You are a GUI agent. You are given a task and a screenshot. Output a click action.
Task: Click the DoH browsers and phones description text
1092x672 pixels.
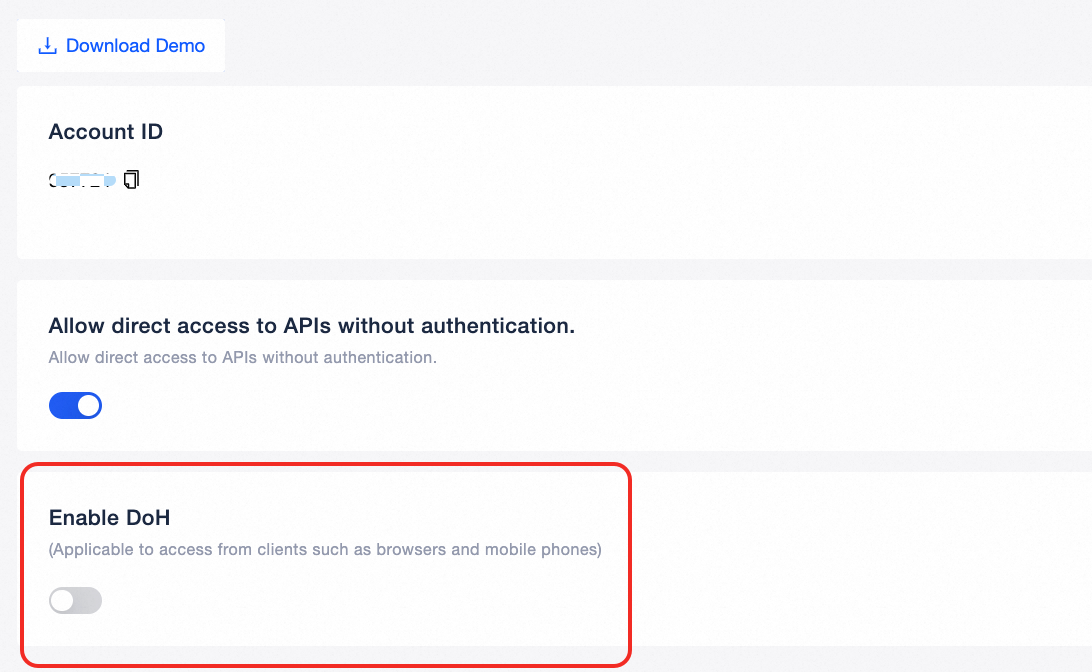[325, 549]
